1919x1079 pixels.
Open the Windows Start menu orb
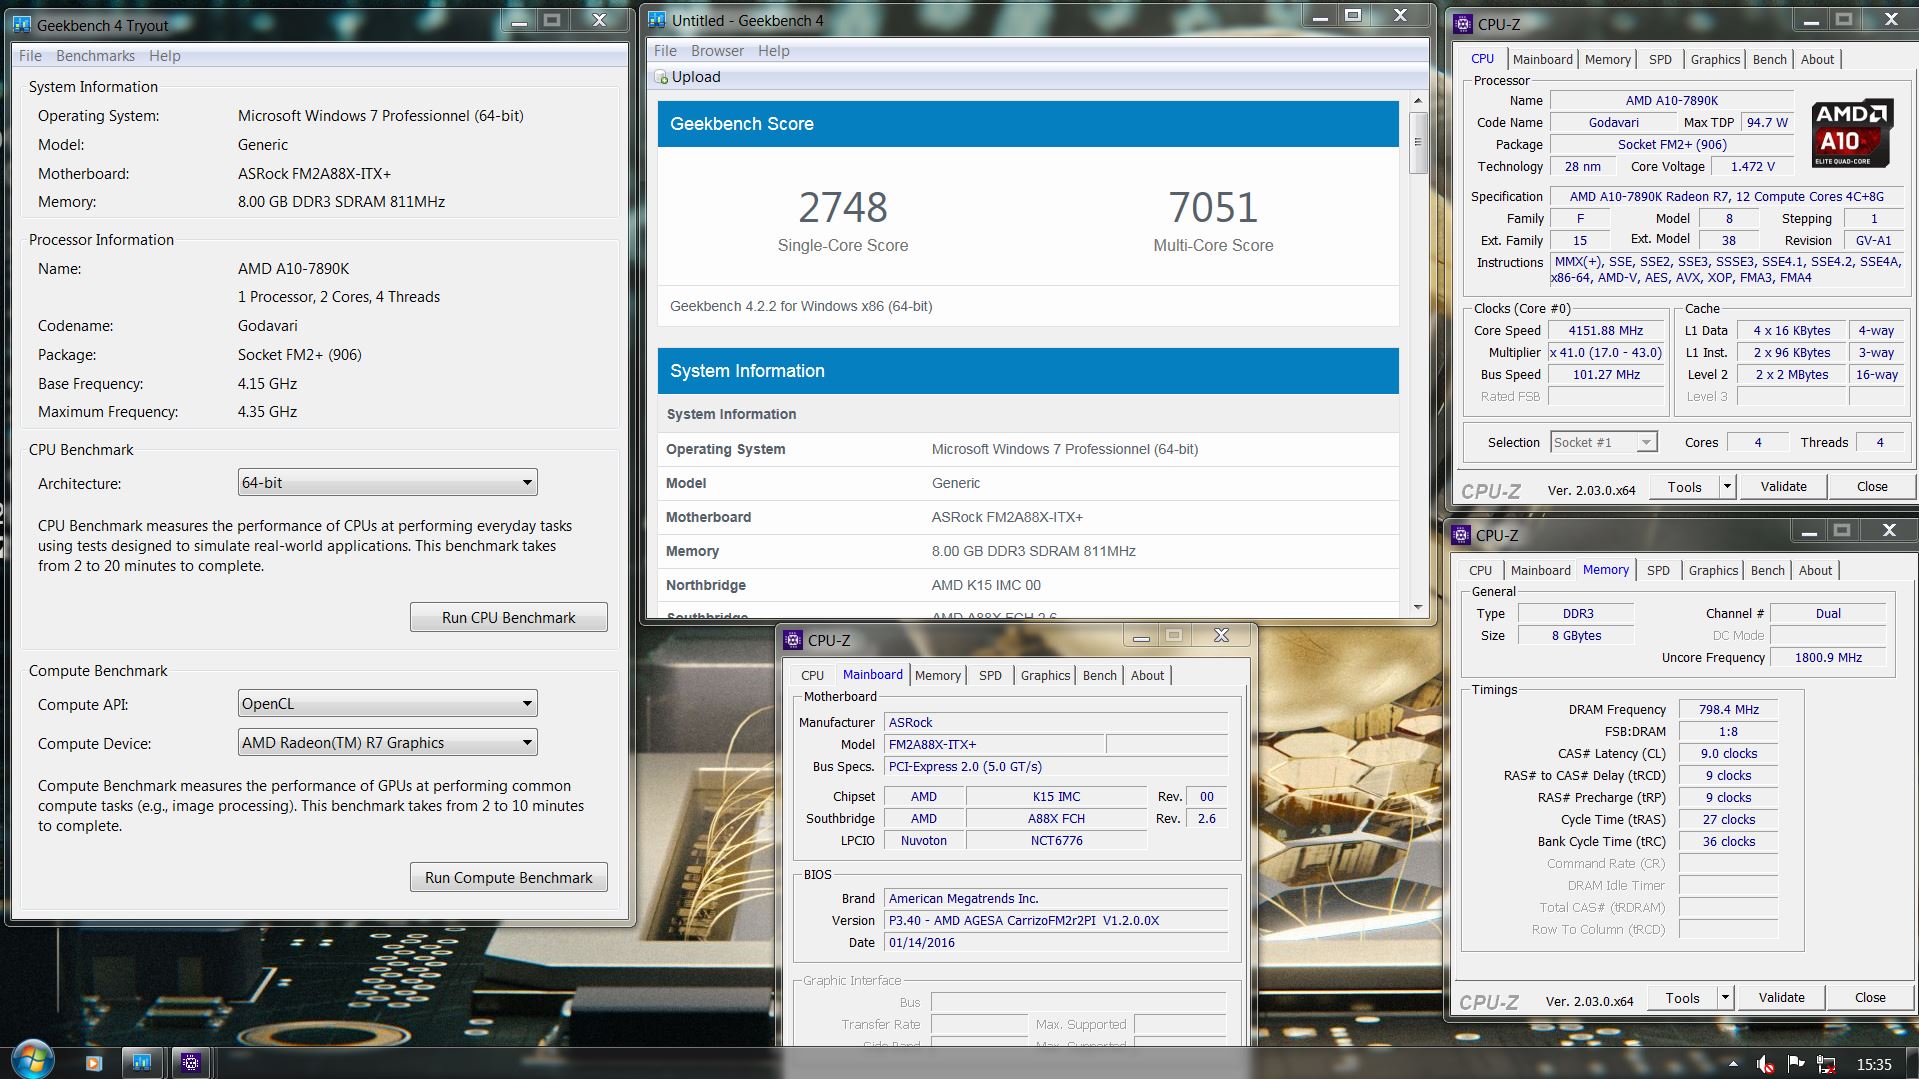(31, 1061)
